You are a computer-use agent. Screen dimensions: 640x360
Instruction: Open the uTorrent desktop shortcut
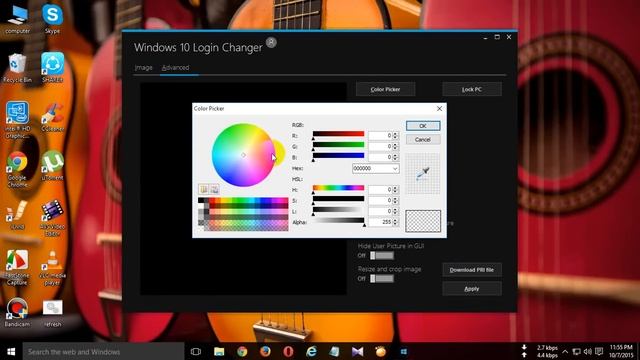coord(52,166)
